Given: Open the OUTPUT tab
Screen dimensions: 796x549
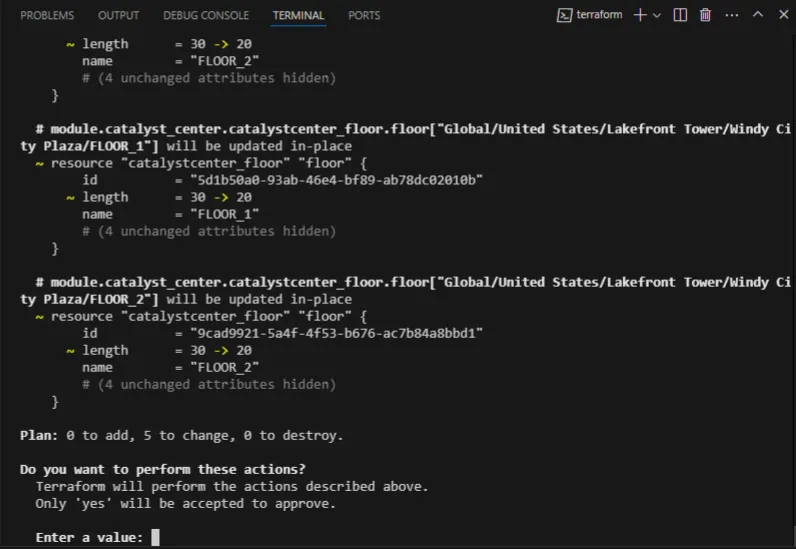Looking at the screenshot, I should pos(119,16).
